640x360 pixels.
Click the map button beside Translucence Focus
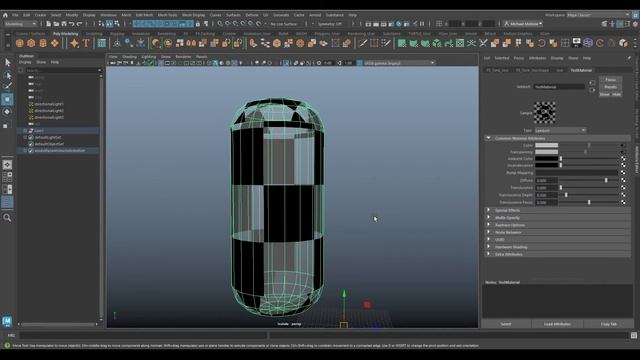(623, 202)
